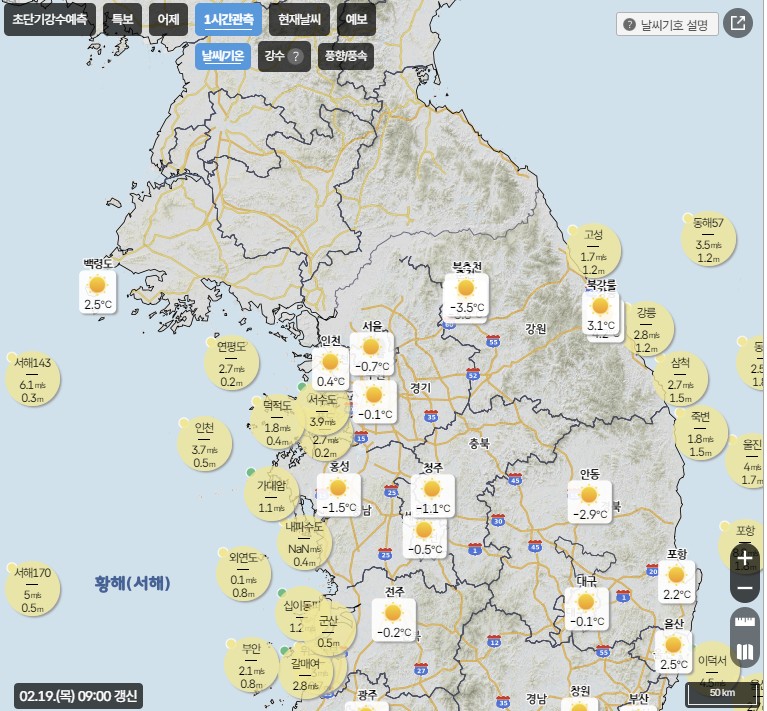Select the ruler distance measuring tool
The image size is (767, 711).
tap(745, 622)
